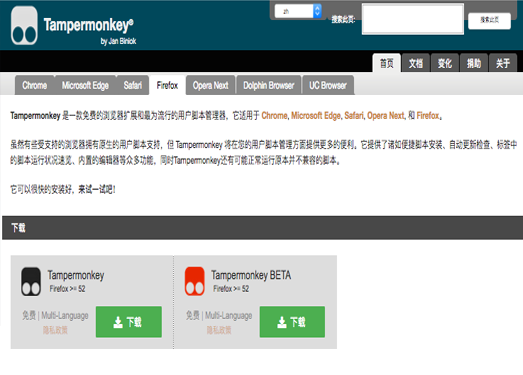Click the 下载 section heading bar
Image resolution: width=523 pixels, height=375 pixels.
(x=263, y=228)
